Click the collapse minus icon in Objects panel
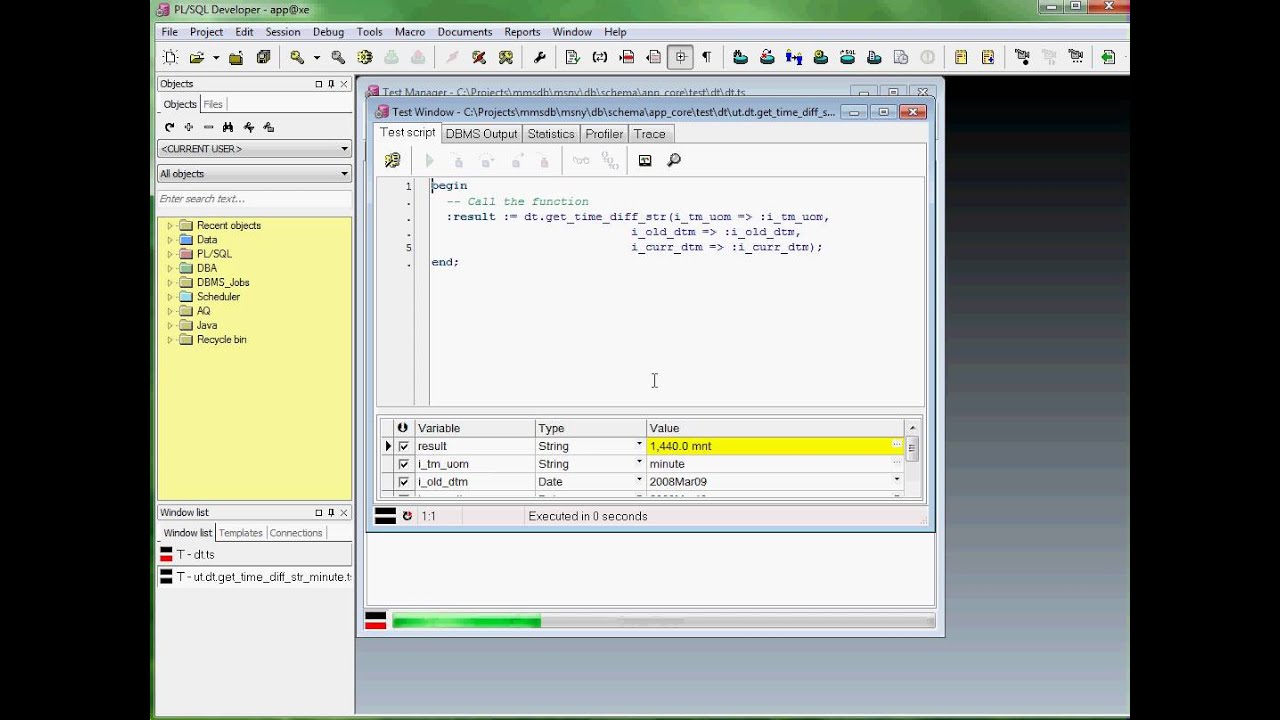Viewport: 1280px width, 720px height. tap(208, 127)
